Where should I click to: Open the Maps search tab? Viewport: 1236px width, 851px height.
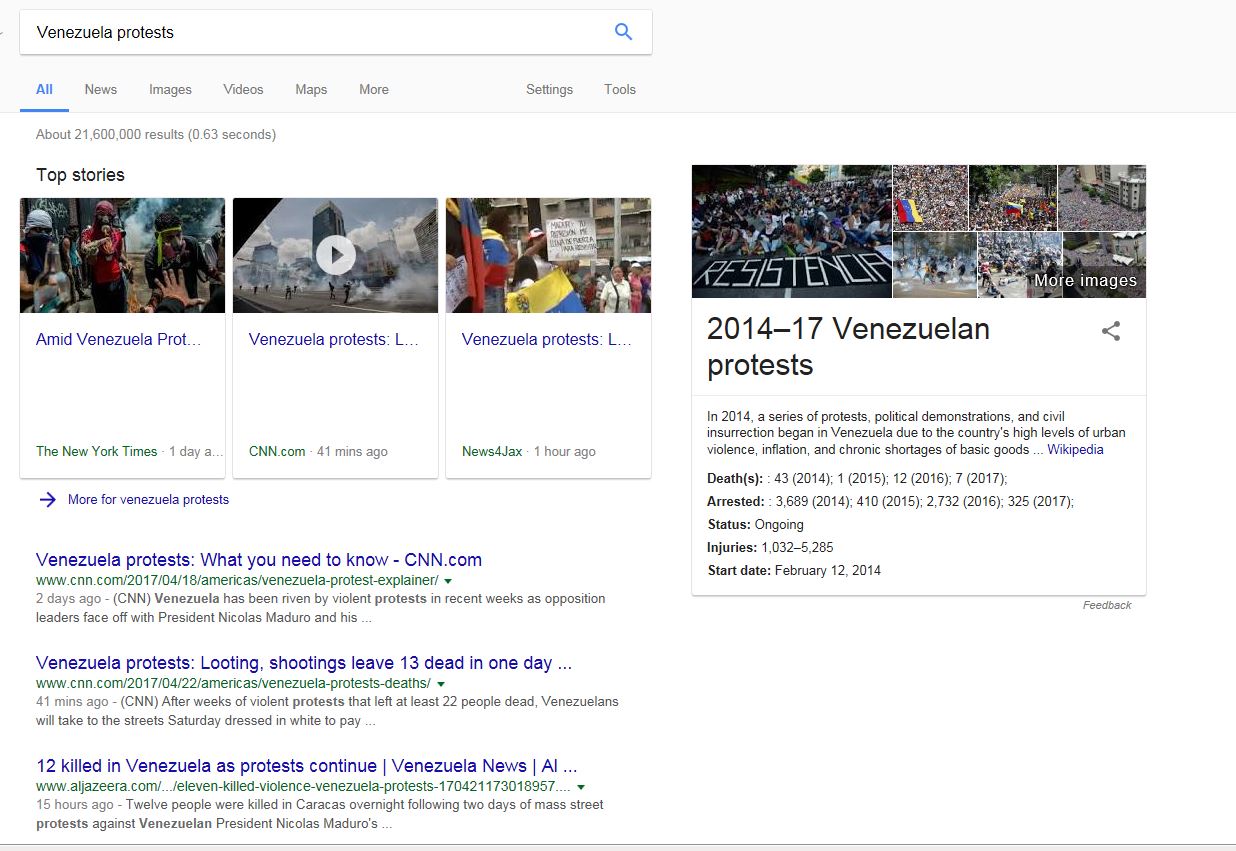pyautogui.click(x=311, y=89)
